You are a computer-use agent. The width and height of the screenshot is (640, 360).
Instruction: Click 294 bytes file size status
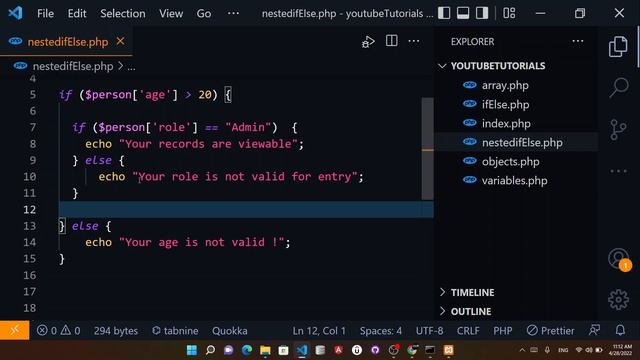click(116, 331)
